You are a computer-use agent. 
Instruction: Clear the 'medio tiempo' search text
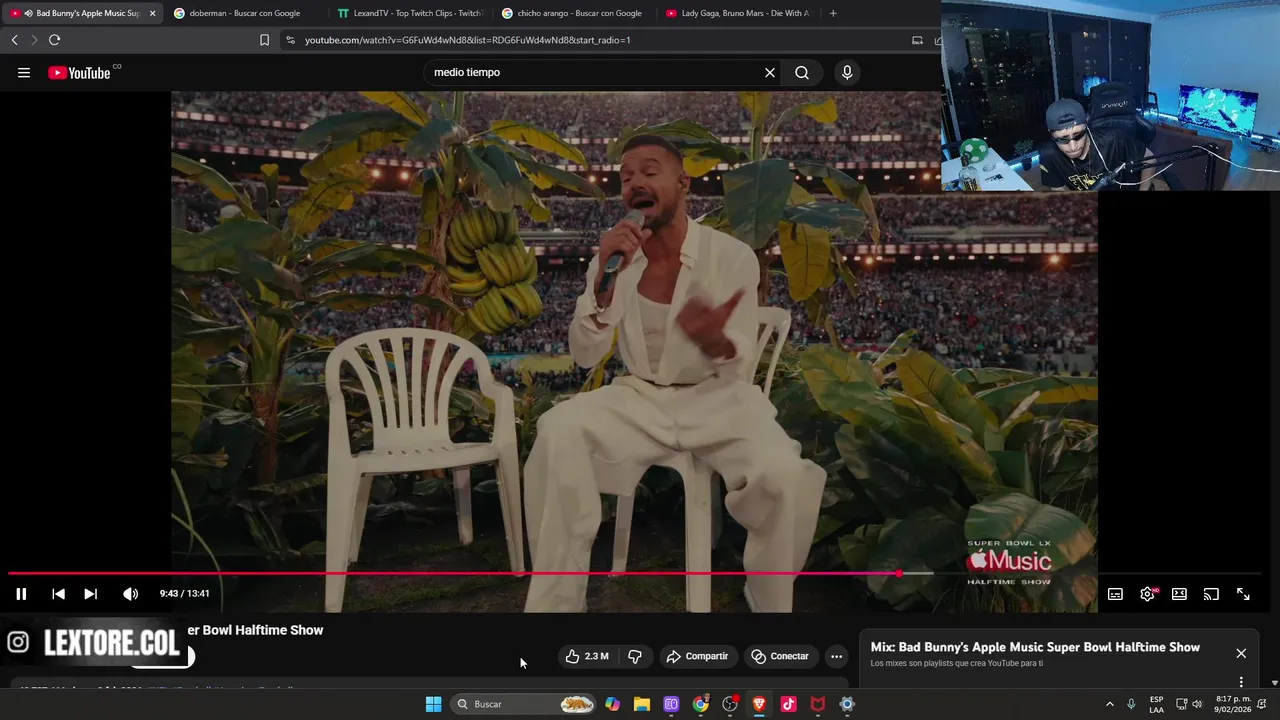click(x=770, y=72)
